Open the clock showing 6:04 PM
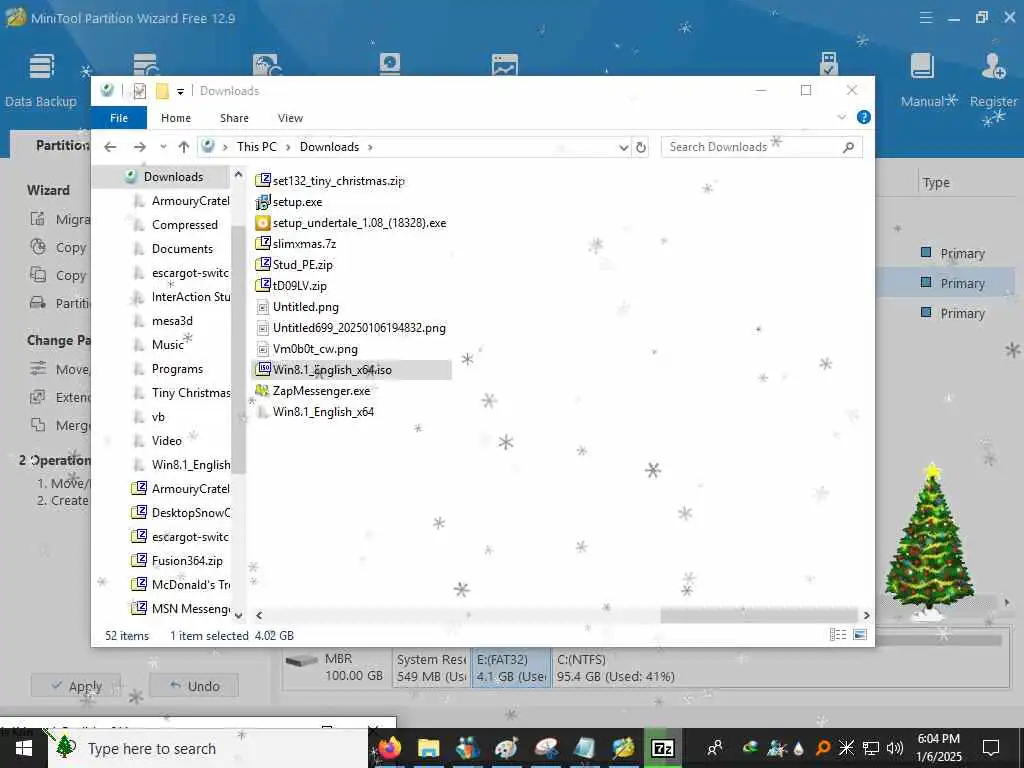 click(938, 748)
